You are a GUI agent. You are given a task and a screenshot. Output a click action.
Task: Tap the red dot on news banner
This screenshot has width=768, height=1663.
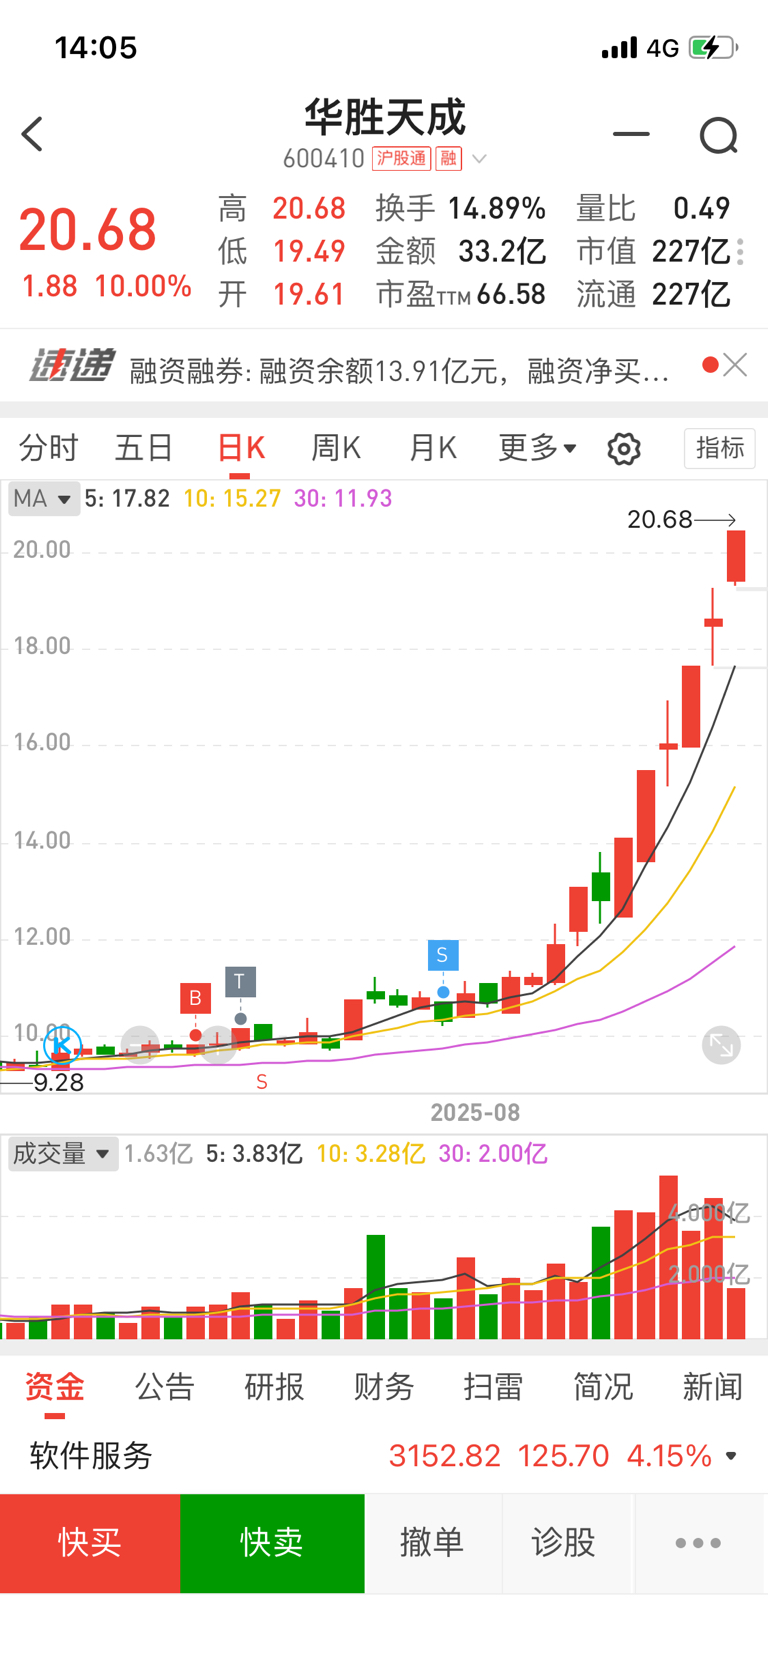[x=710, y=365]
